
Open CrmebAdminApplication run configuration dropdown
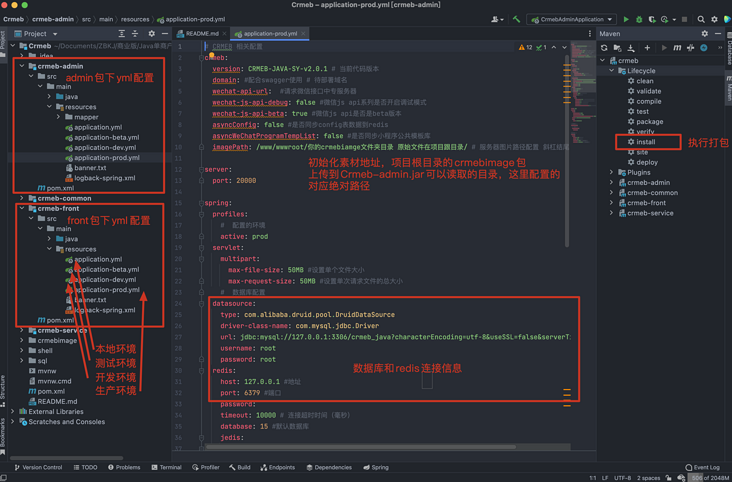571,19
